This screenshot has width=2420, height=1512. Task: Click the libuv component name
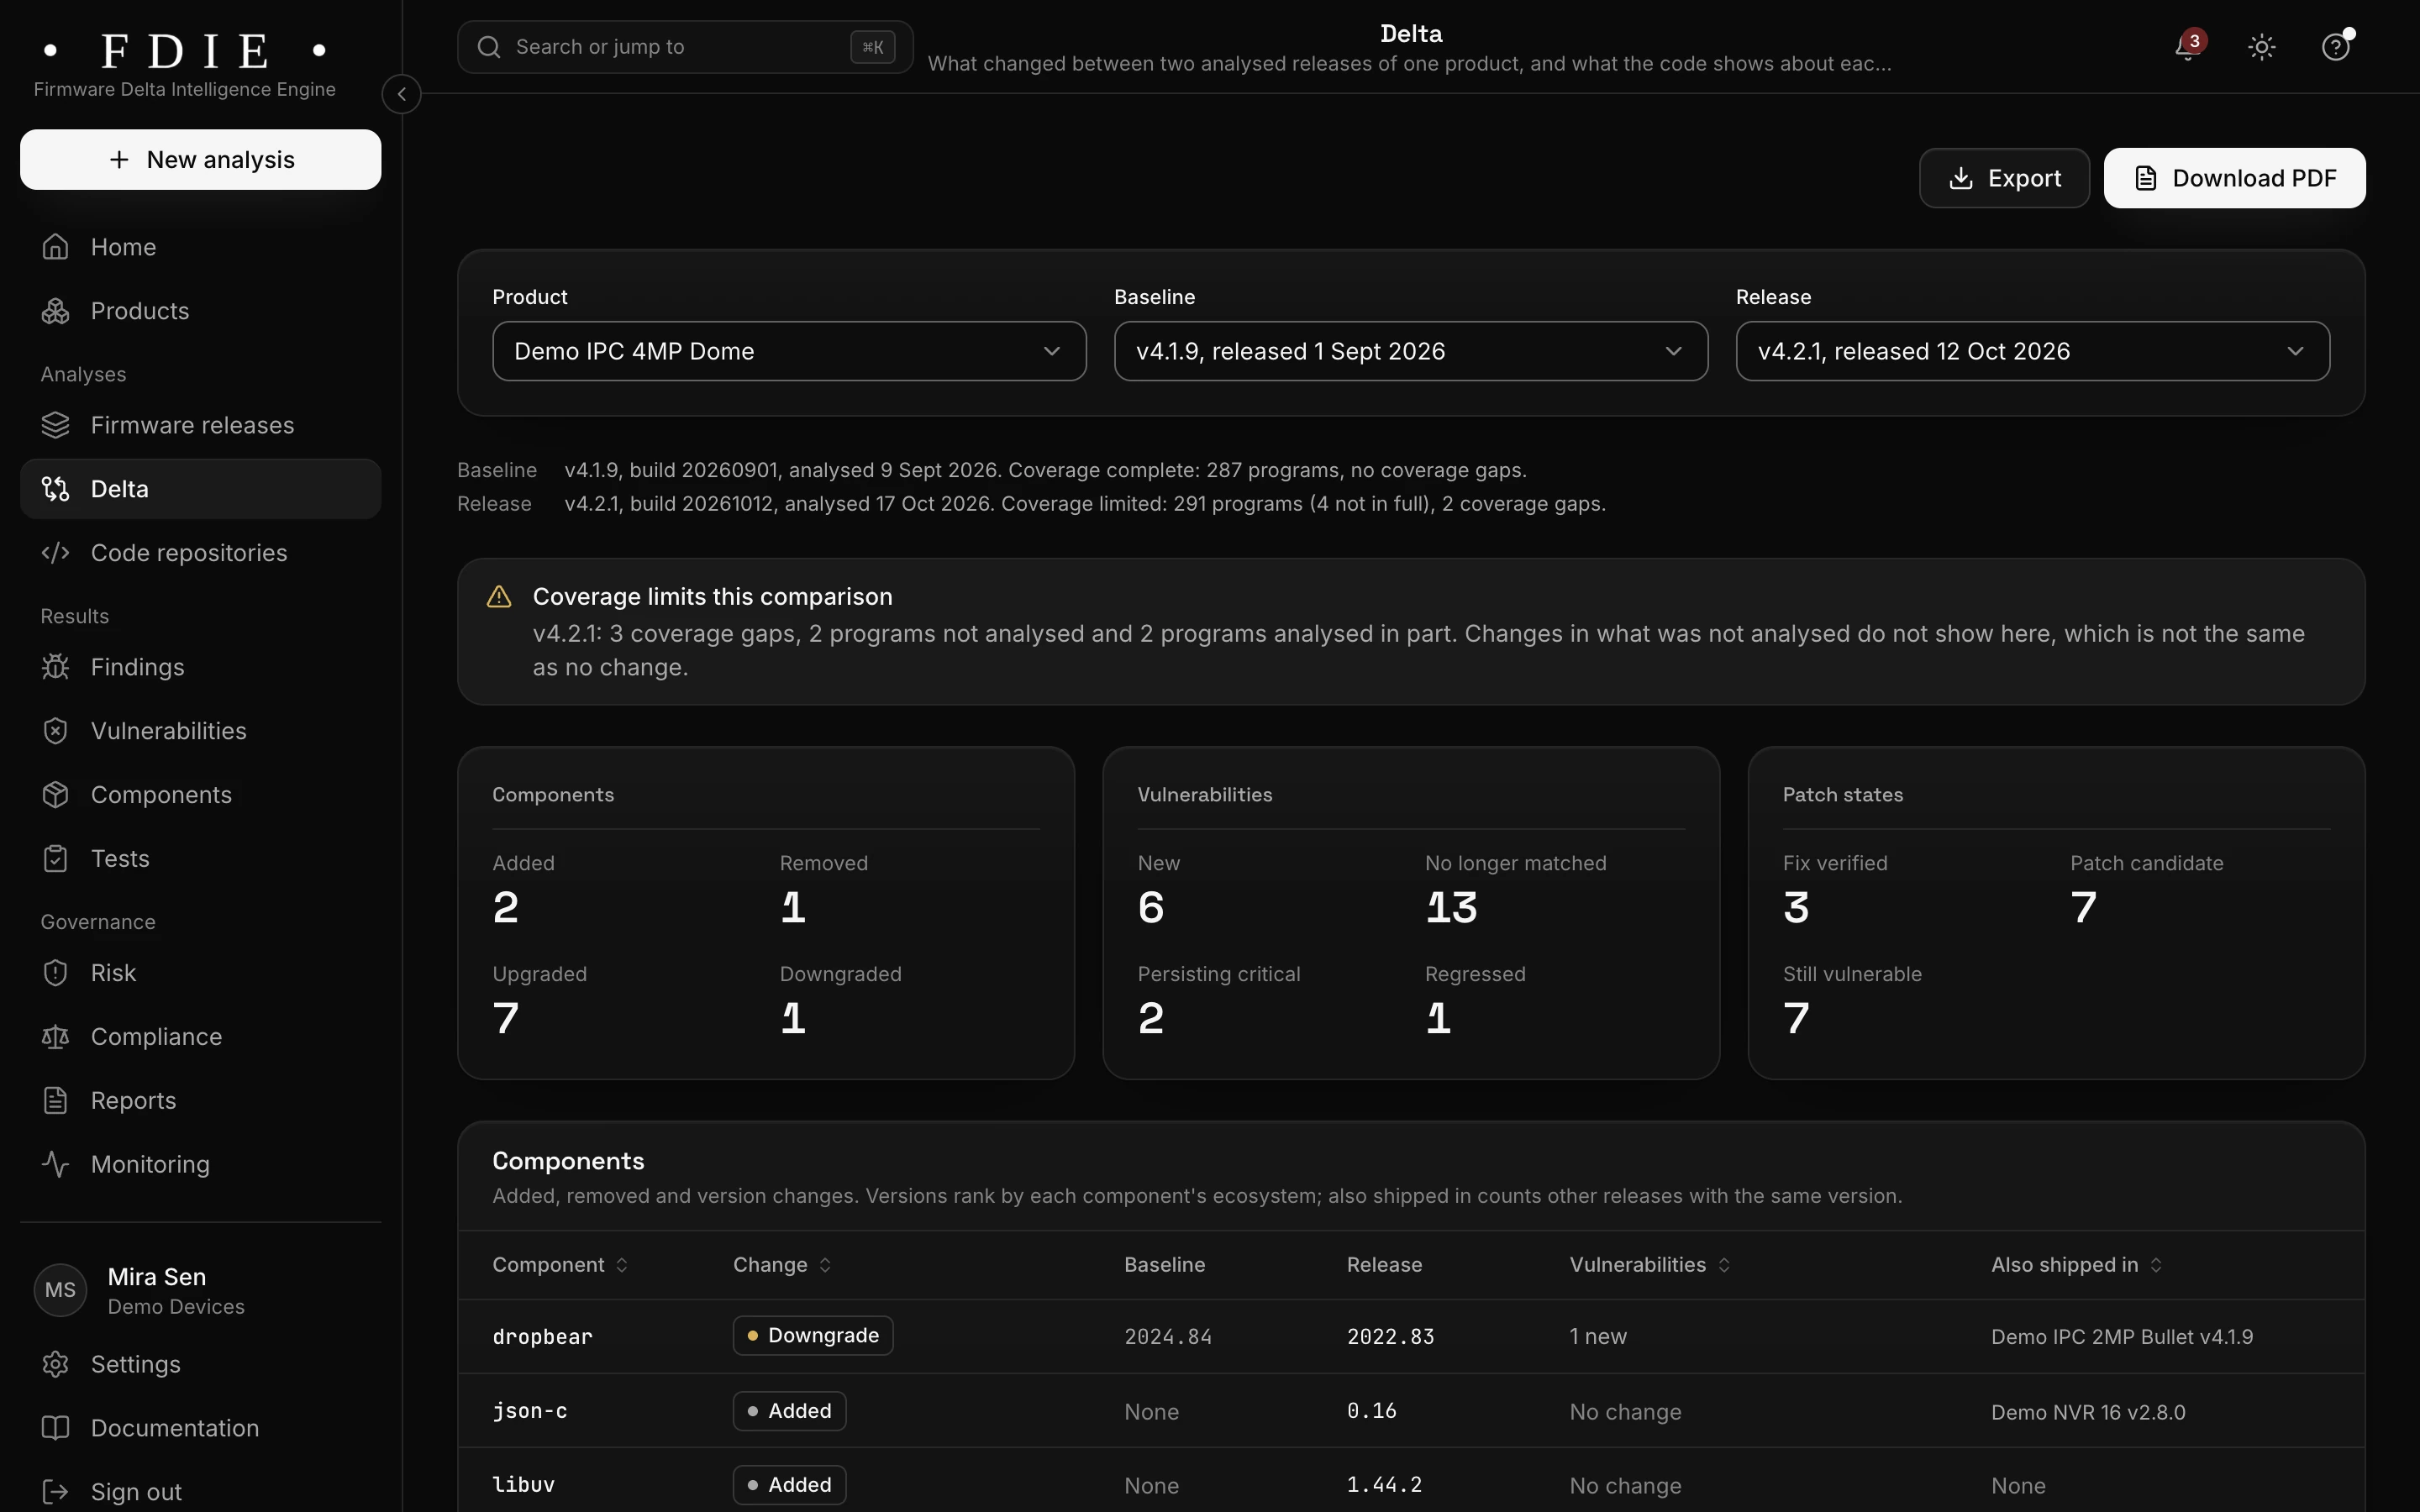[524, 1485]
